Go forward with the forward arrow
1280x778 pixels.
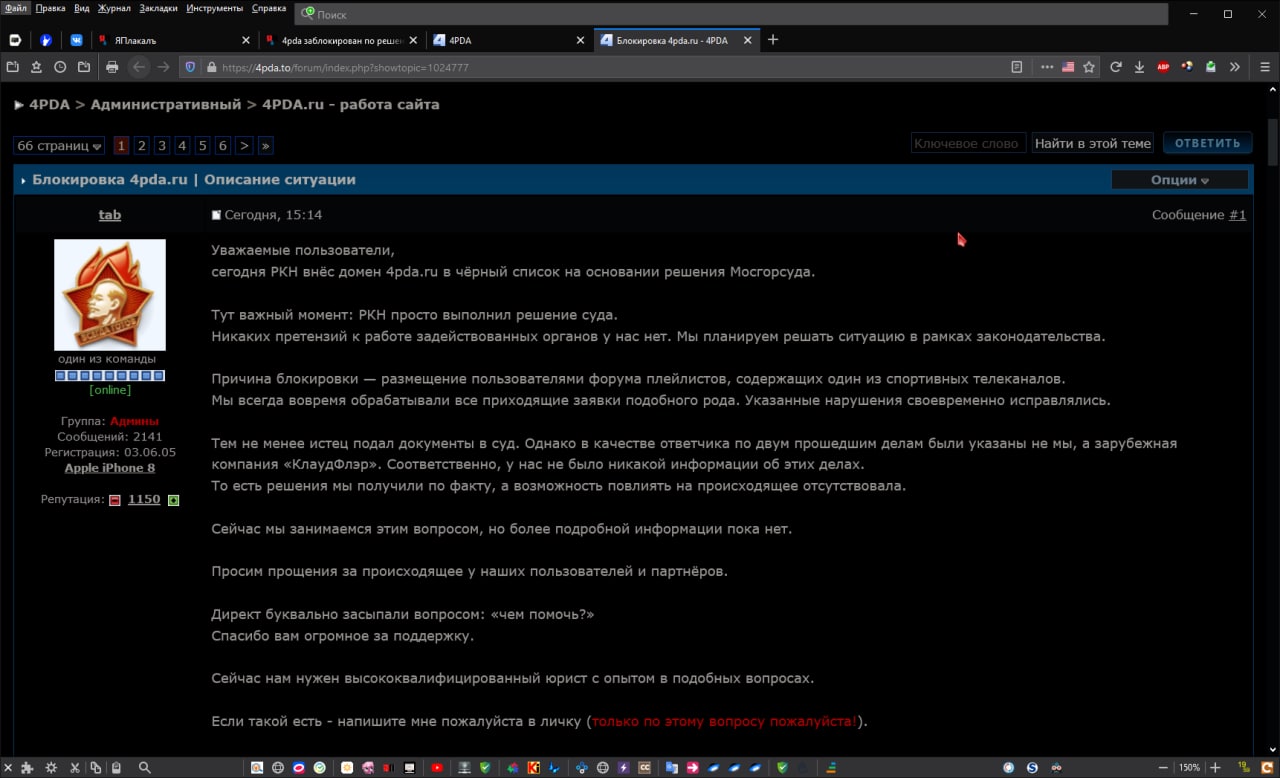tap(164, 67)
